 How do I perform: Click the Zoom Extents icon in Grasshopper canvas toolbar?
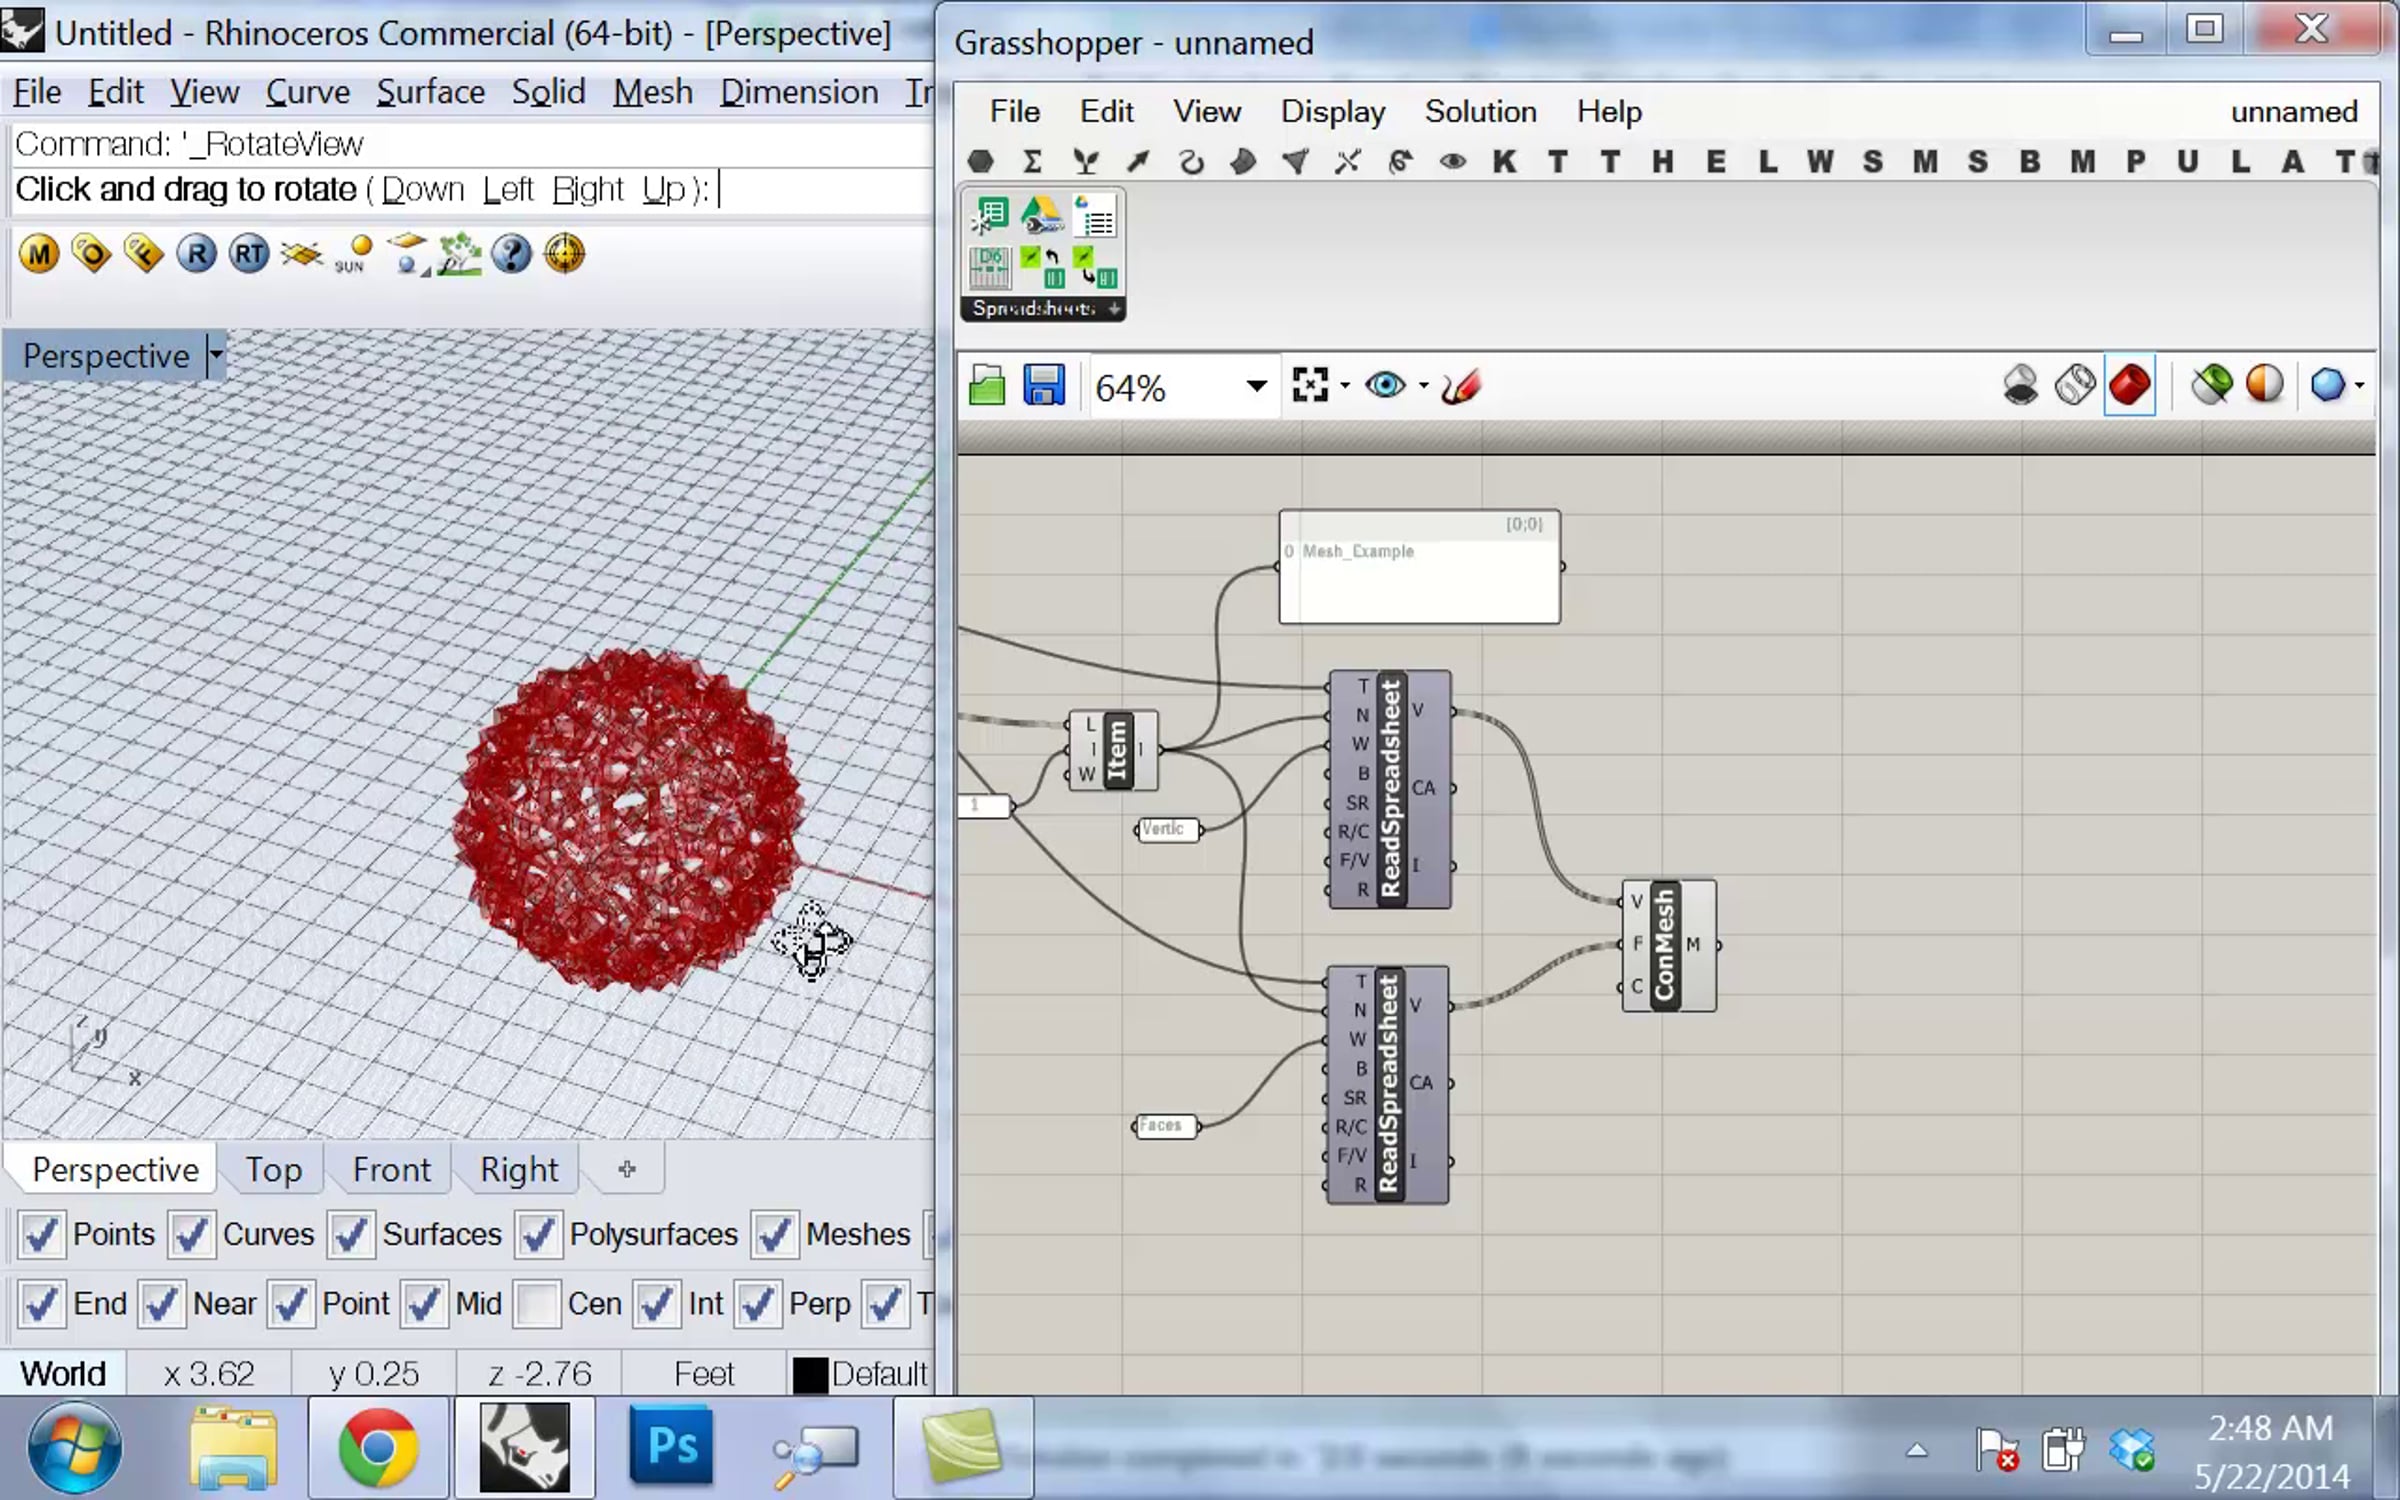tap(1309, 385)
